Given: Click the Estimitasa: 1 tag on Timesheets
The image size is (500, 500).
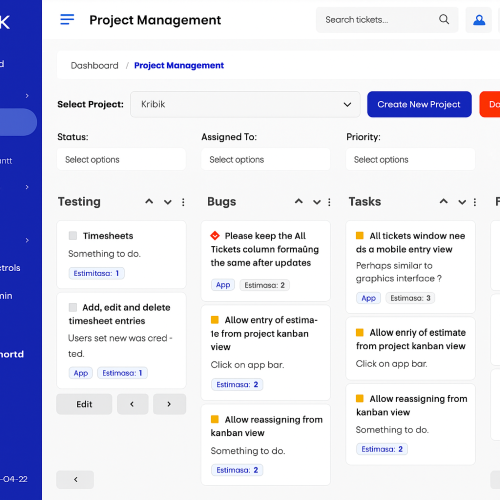Looking at the screenshot, I should 96,273.
